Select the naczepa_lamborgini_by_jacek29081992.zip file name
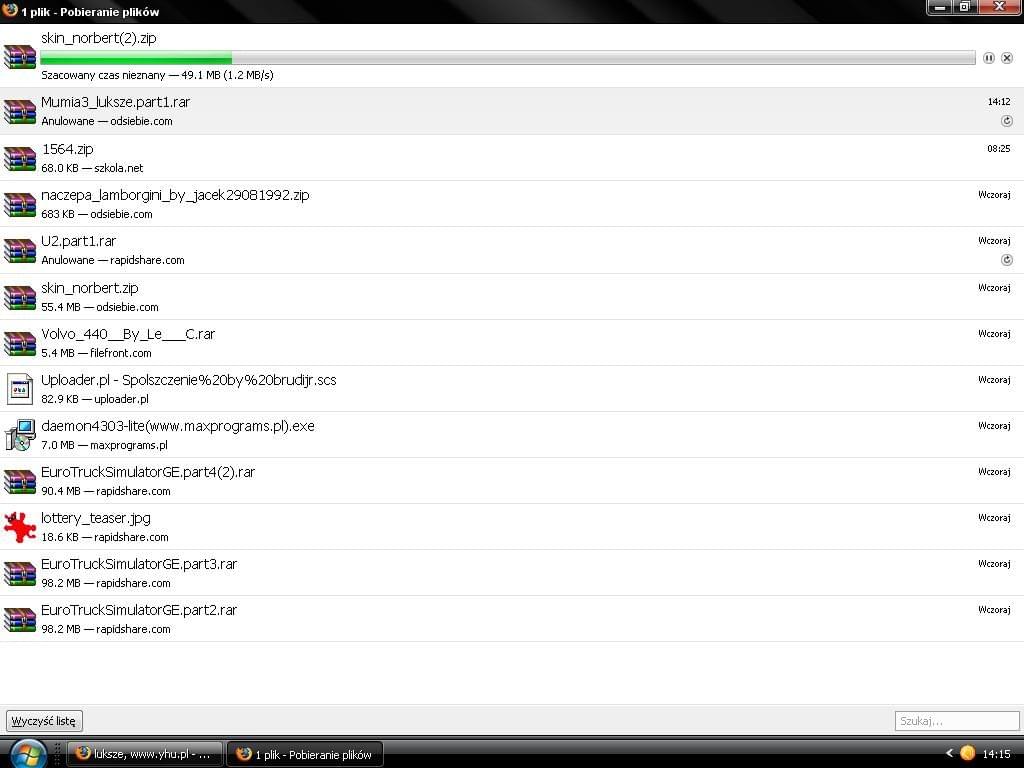The height and width of the screenshot is (768, 1024). coord(175,195)
